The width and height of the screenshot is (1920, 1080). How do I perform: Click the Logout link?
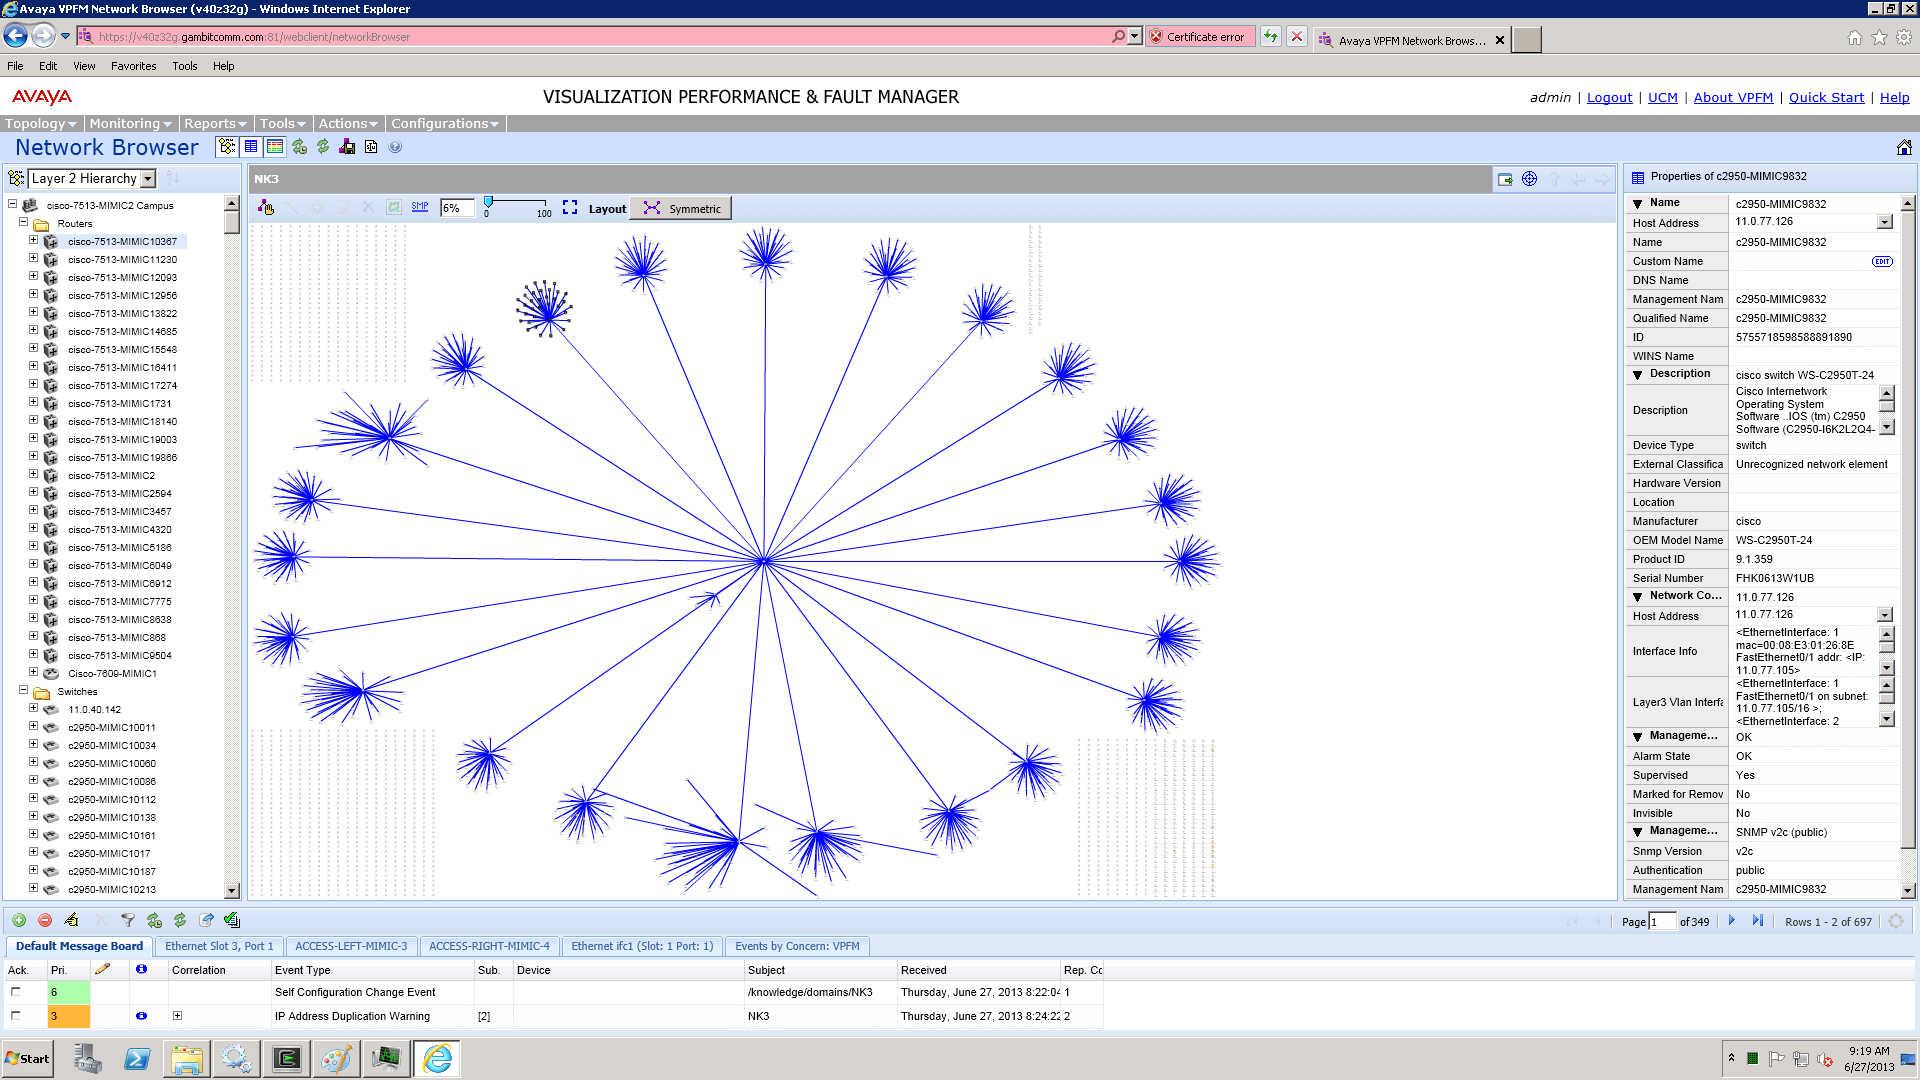coord(1609,98)
